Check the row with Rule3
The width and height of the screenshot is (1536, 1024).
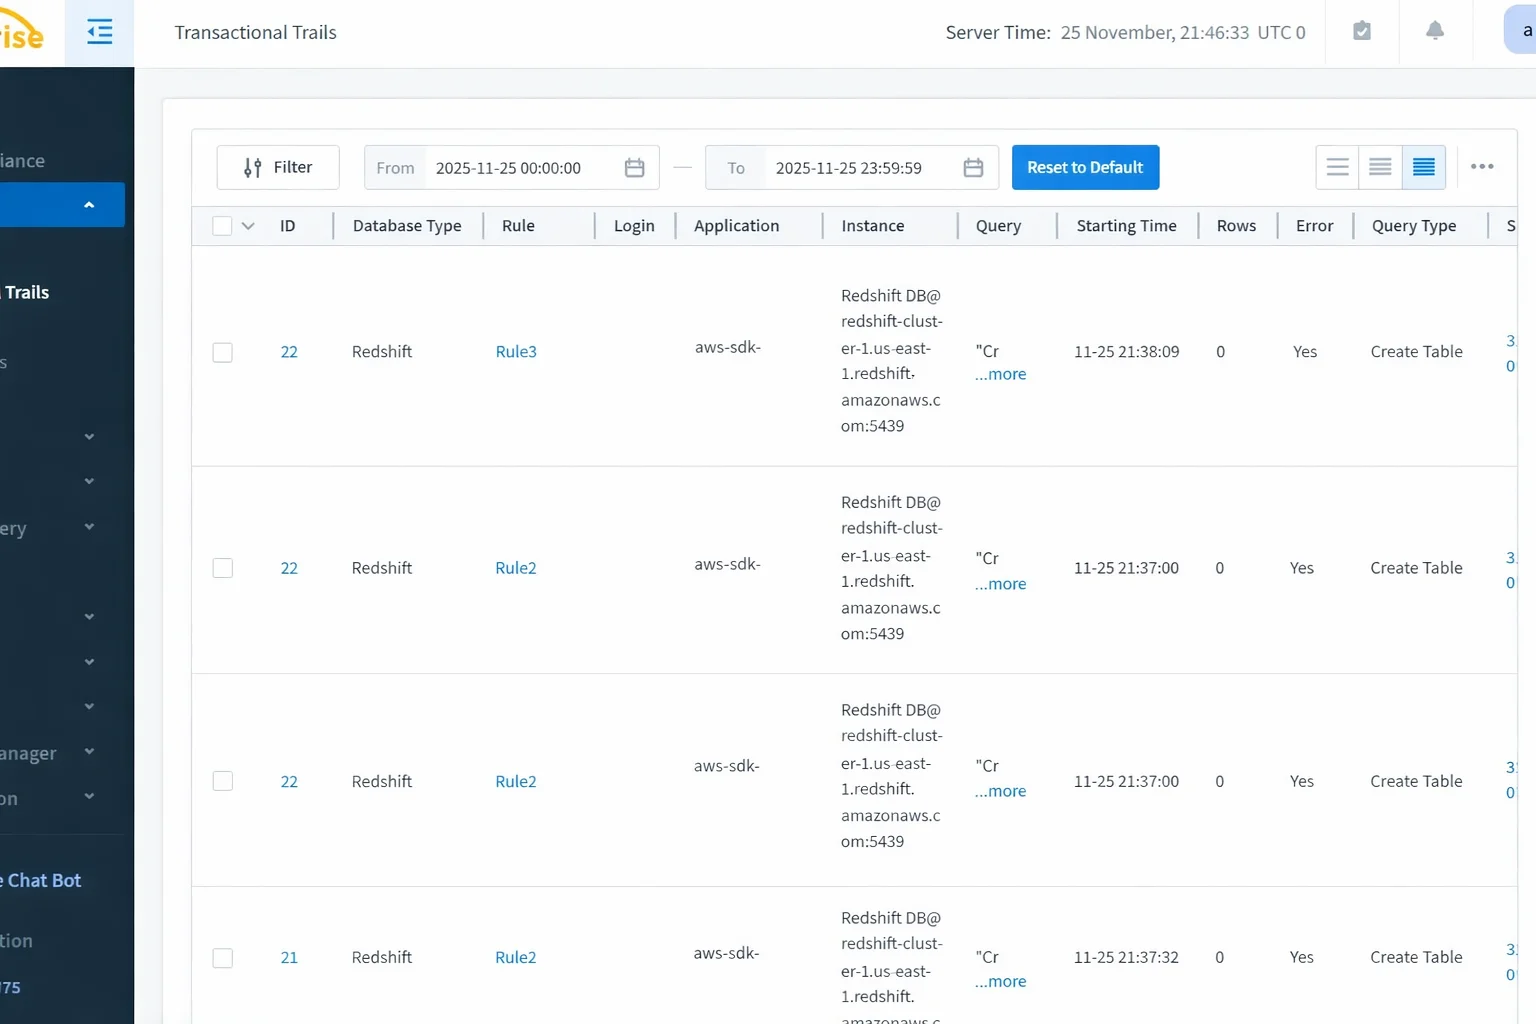point(222,352)
